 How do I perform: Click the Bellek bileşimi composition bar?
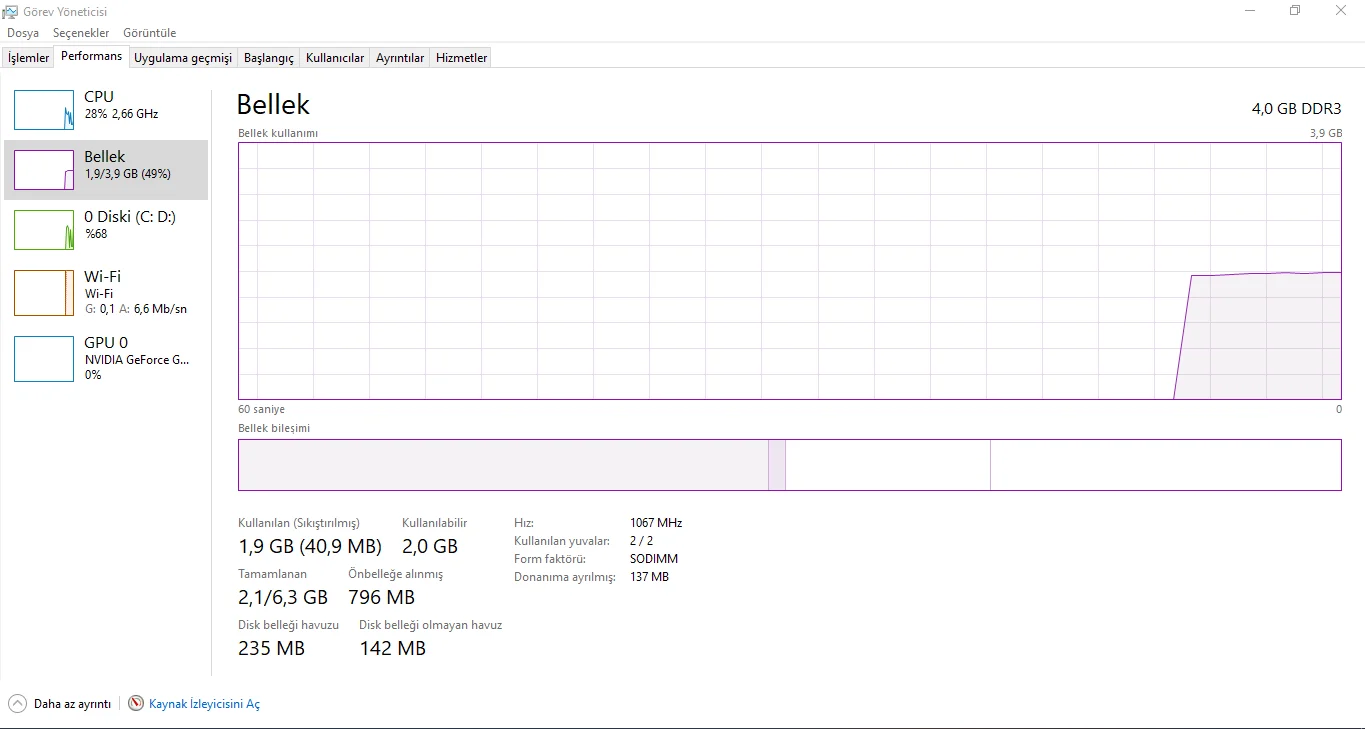point(789,464)
